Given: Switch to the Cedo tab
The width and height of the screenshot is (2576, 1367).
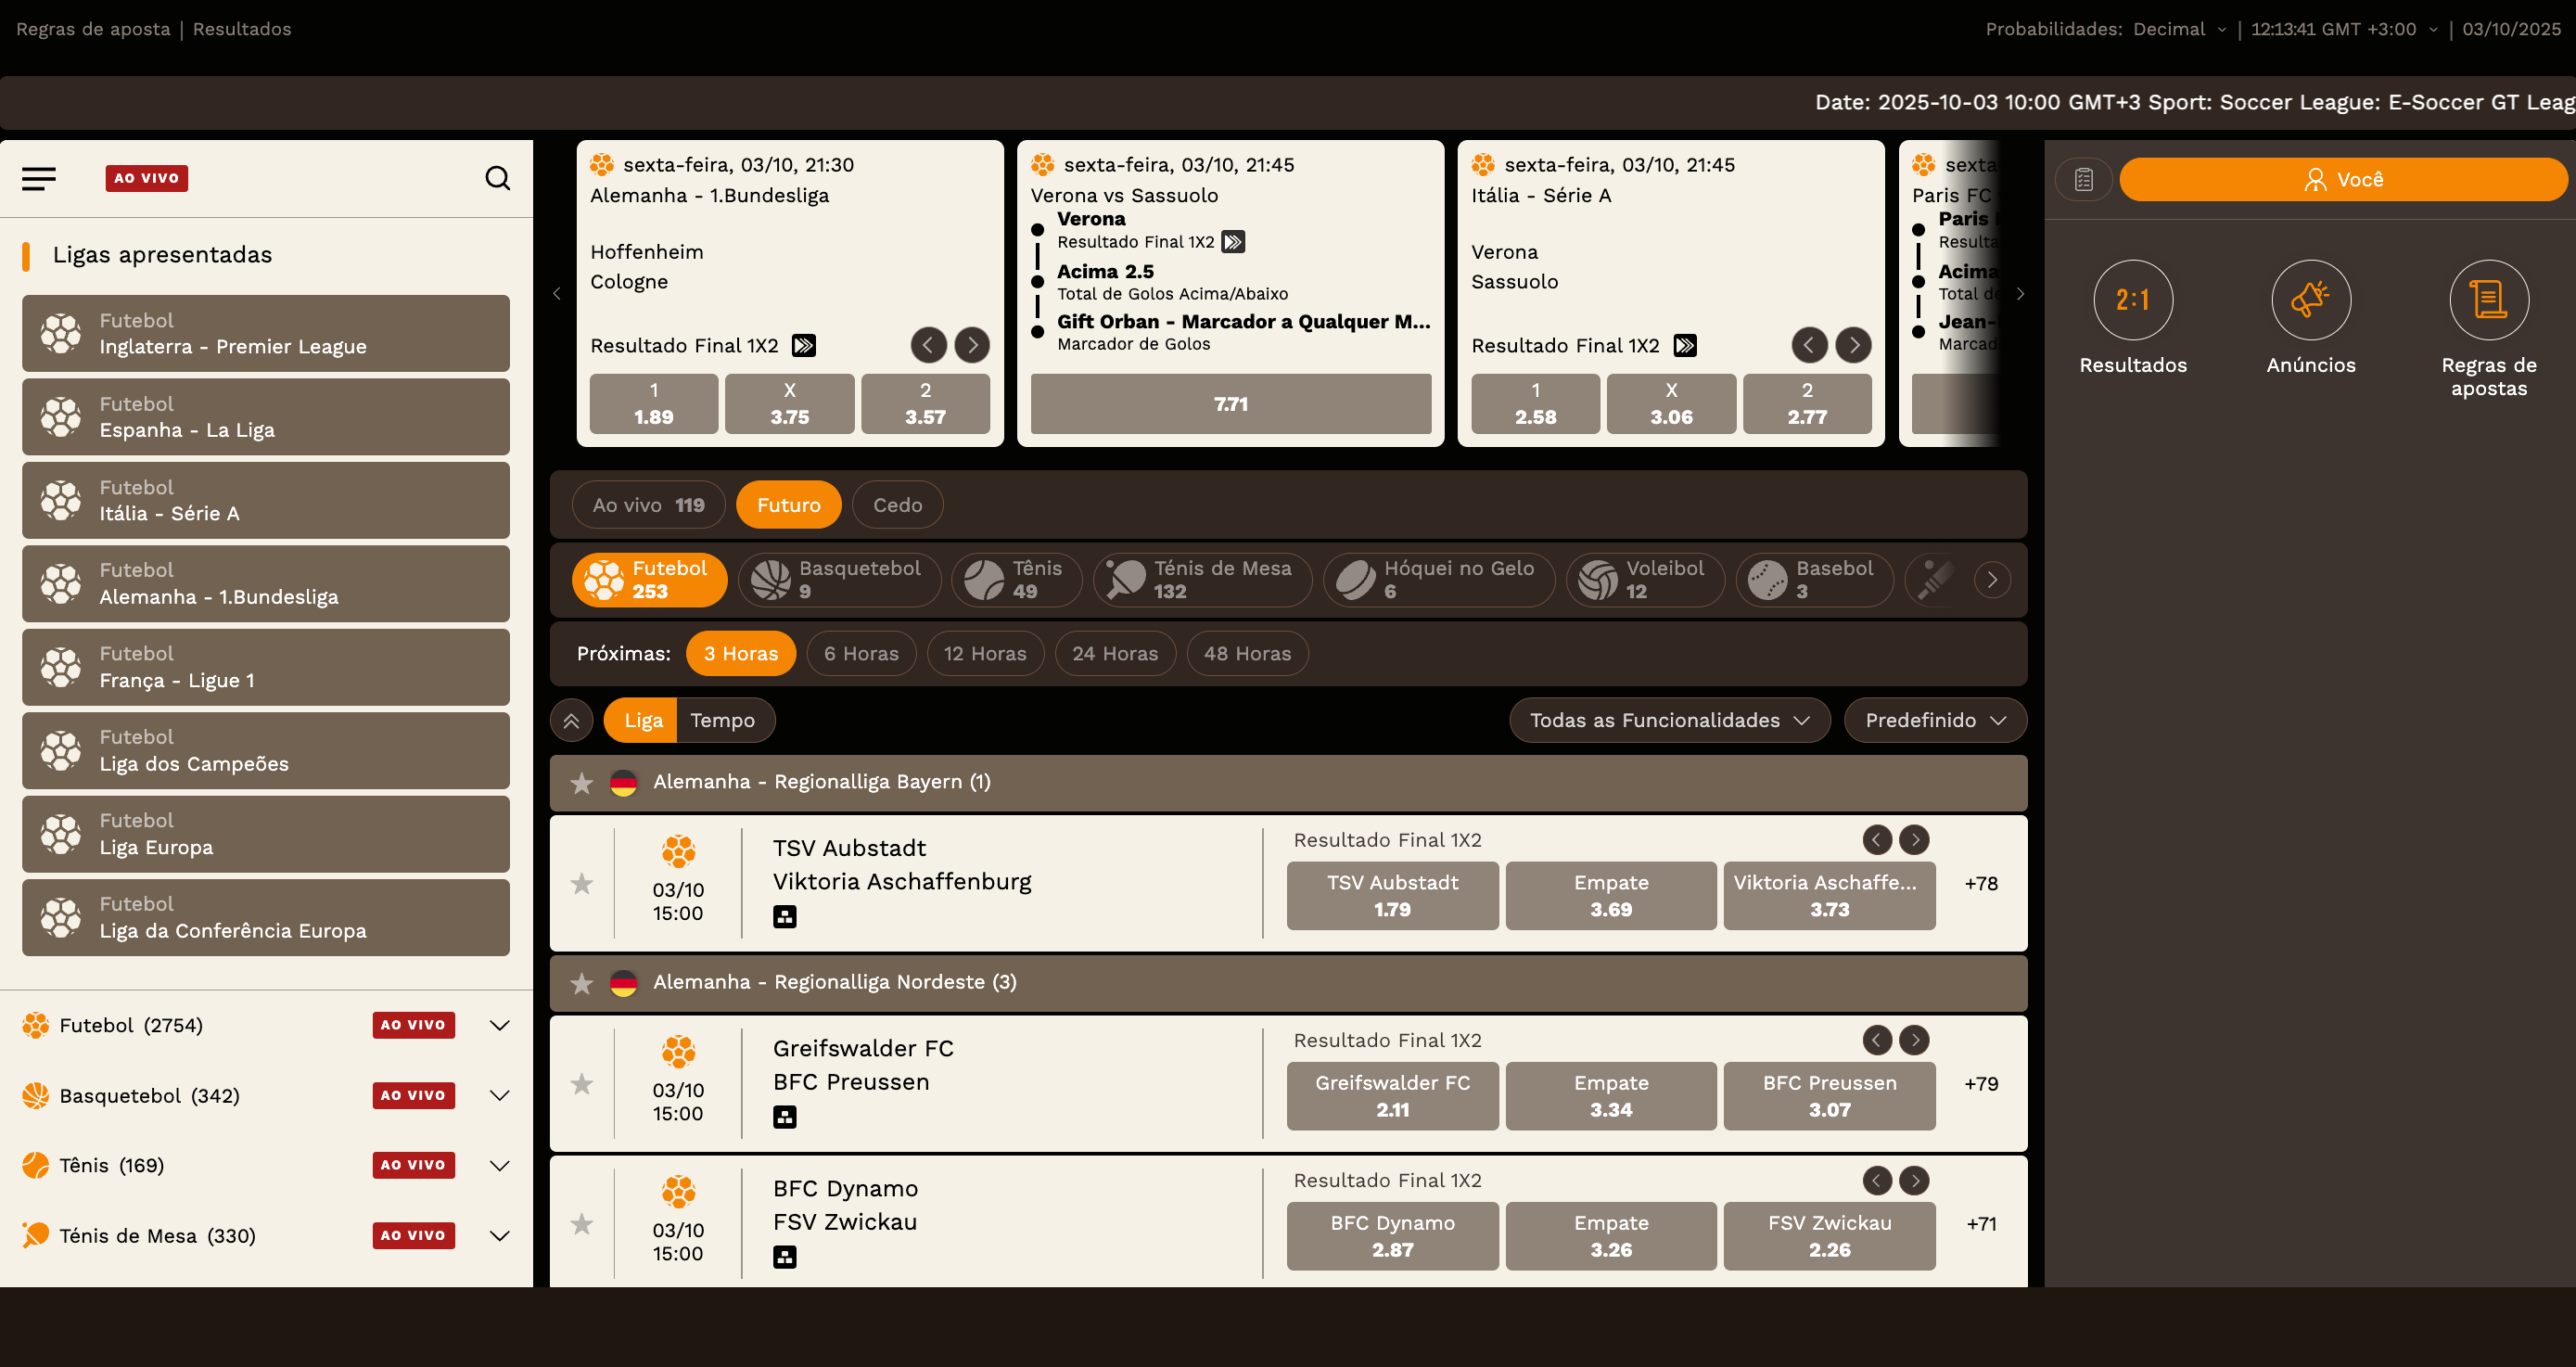Looking at the screenshot, I should click(x=896, y=504).
